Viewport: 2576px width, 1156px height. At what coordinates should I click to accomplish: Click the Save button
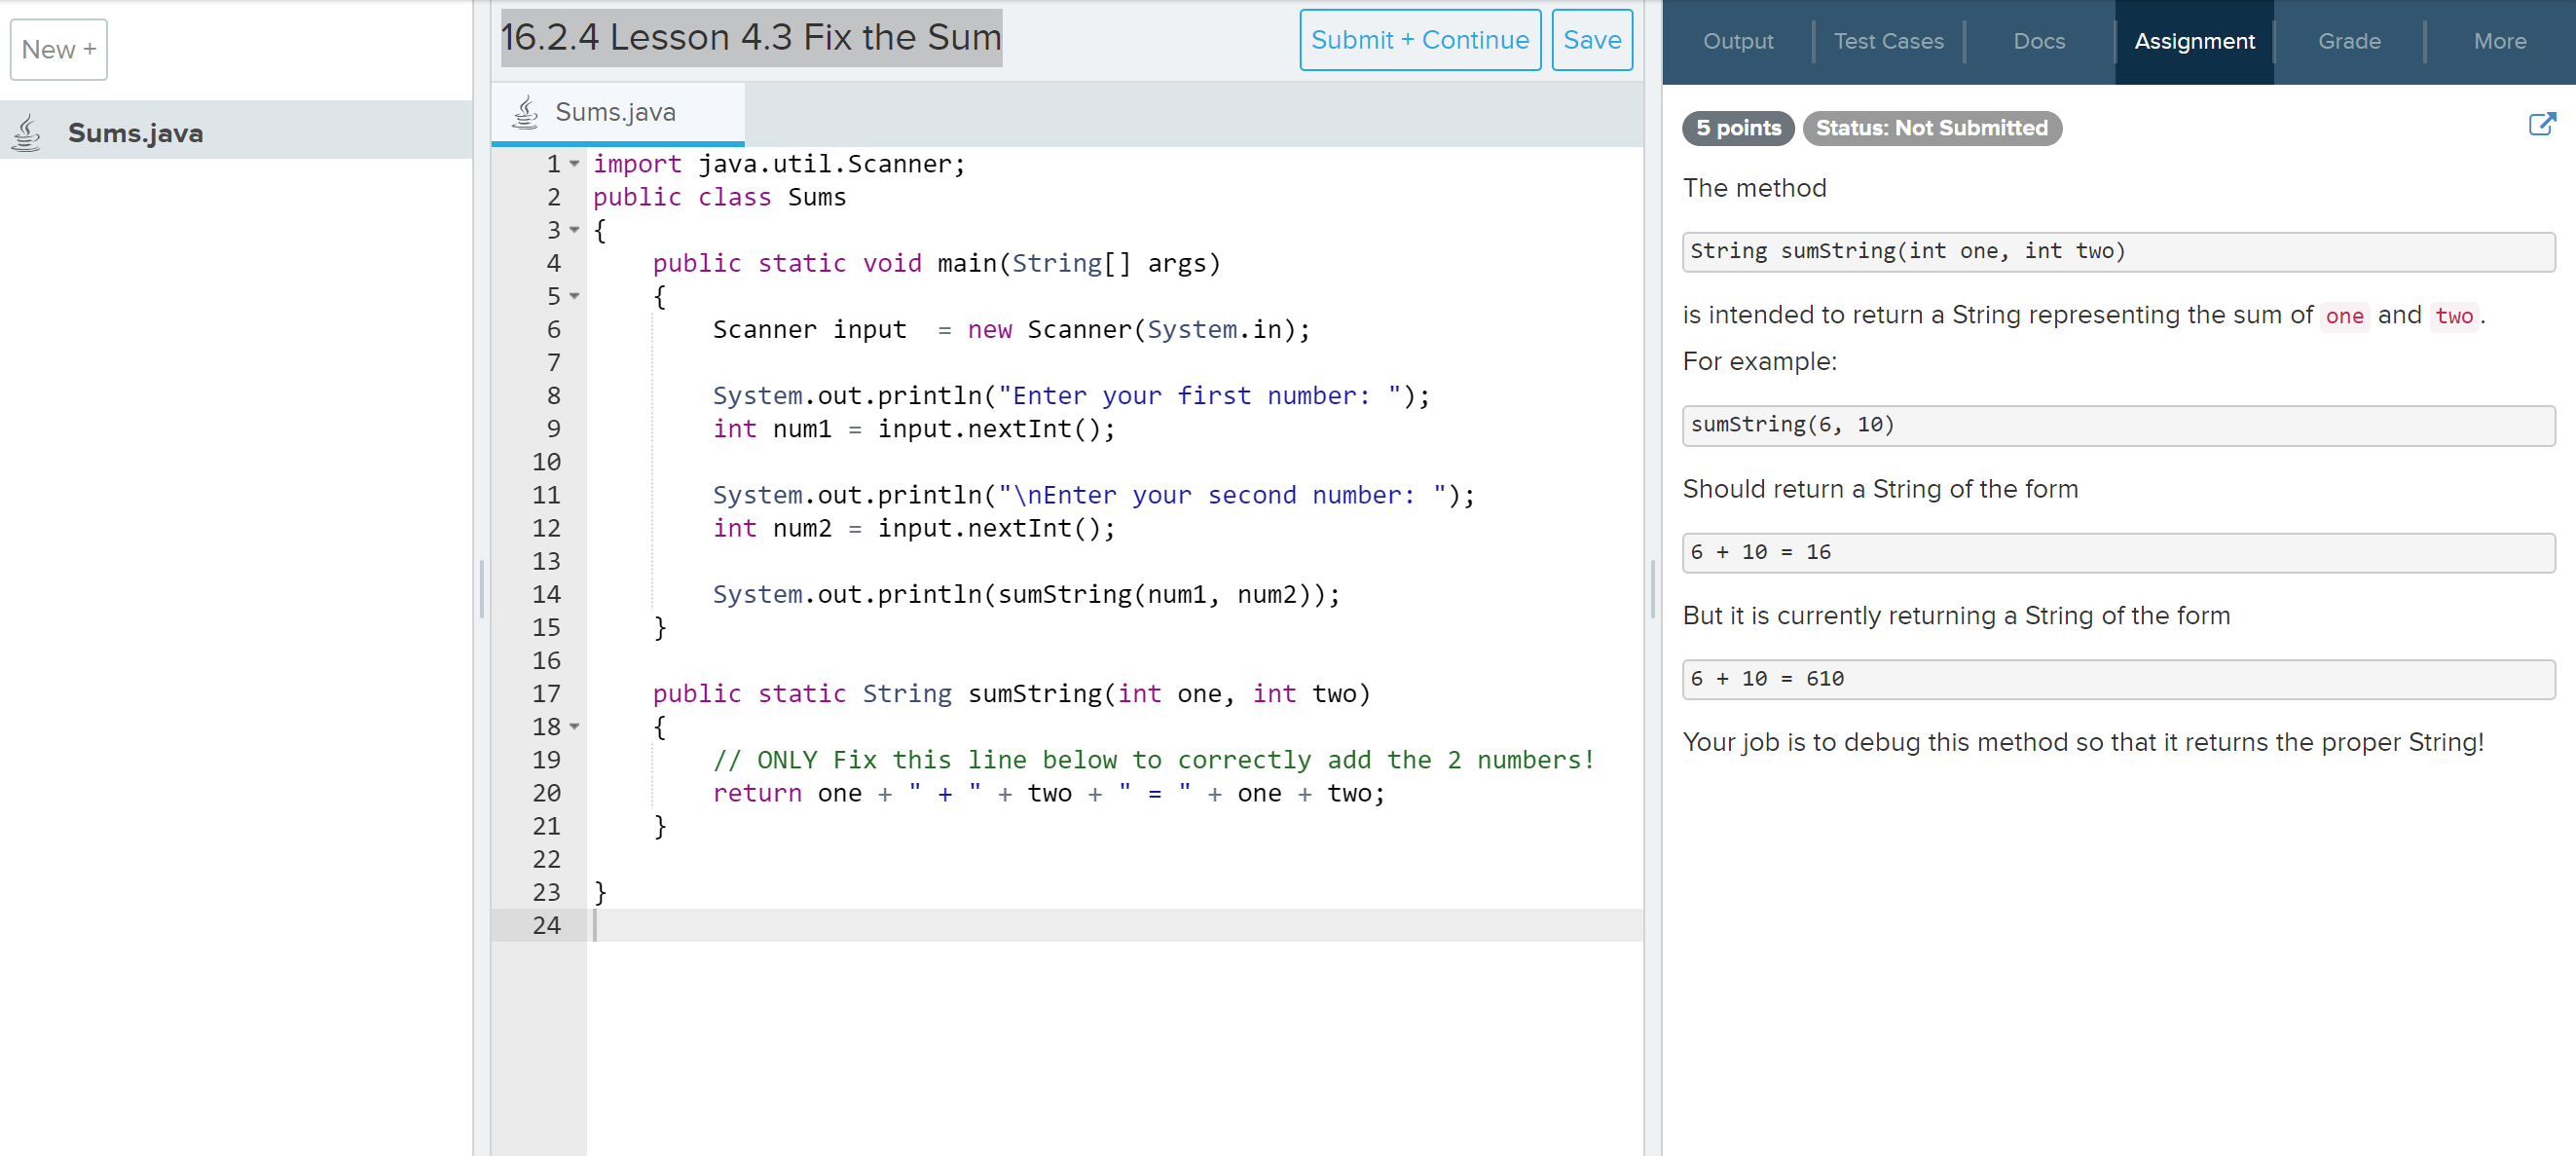click(1589, 40)
